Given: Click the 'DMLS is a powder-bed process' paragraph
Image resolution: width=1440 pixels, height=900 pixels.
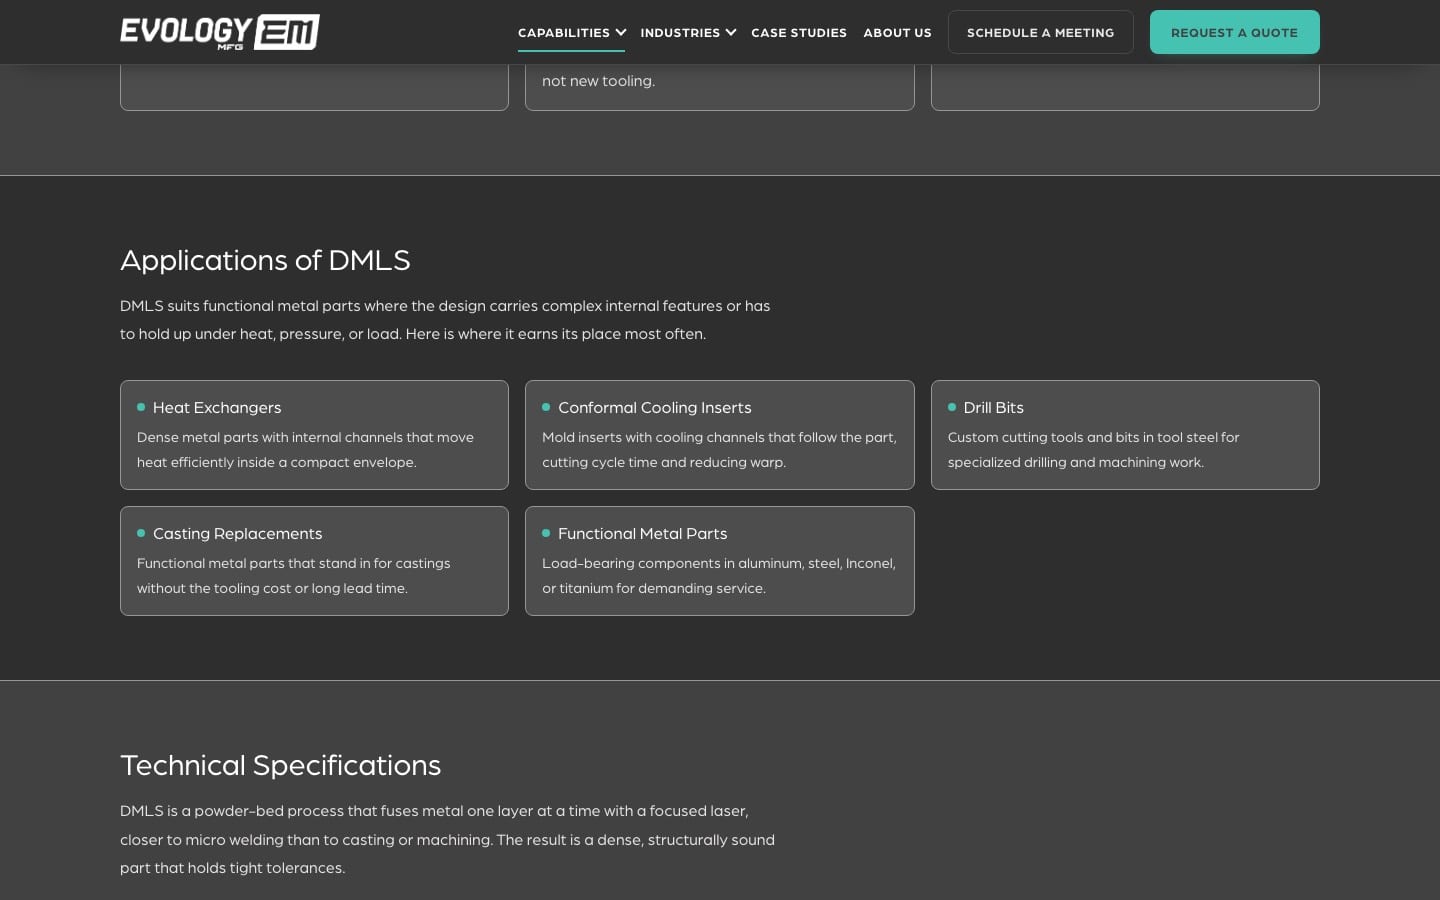Looking at the screenshot, I should 447,839.
